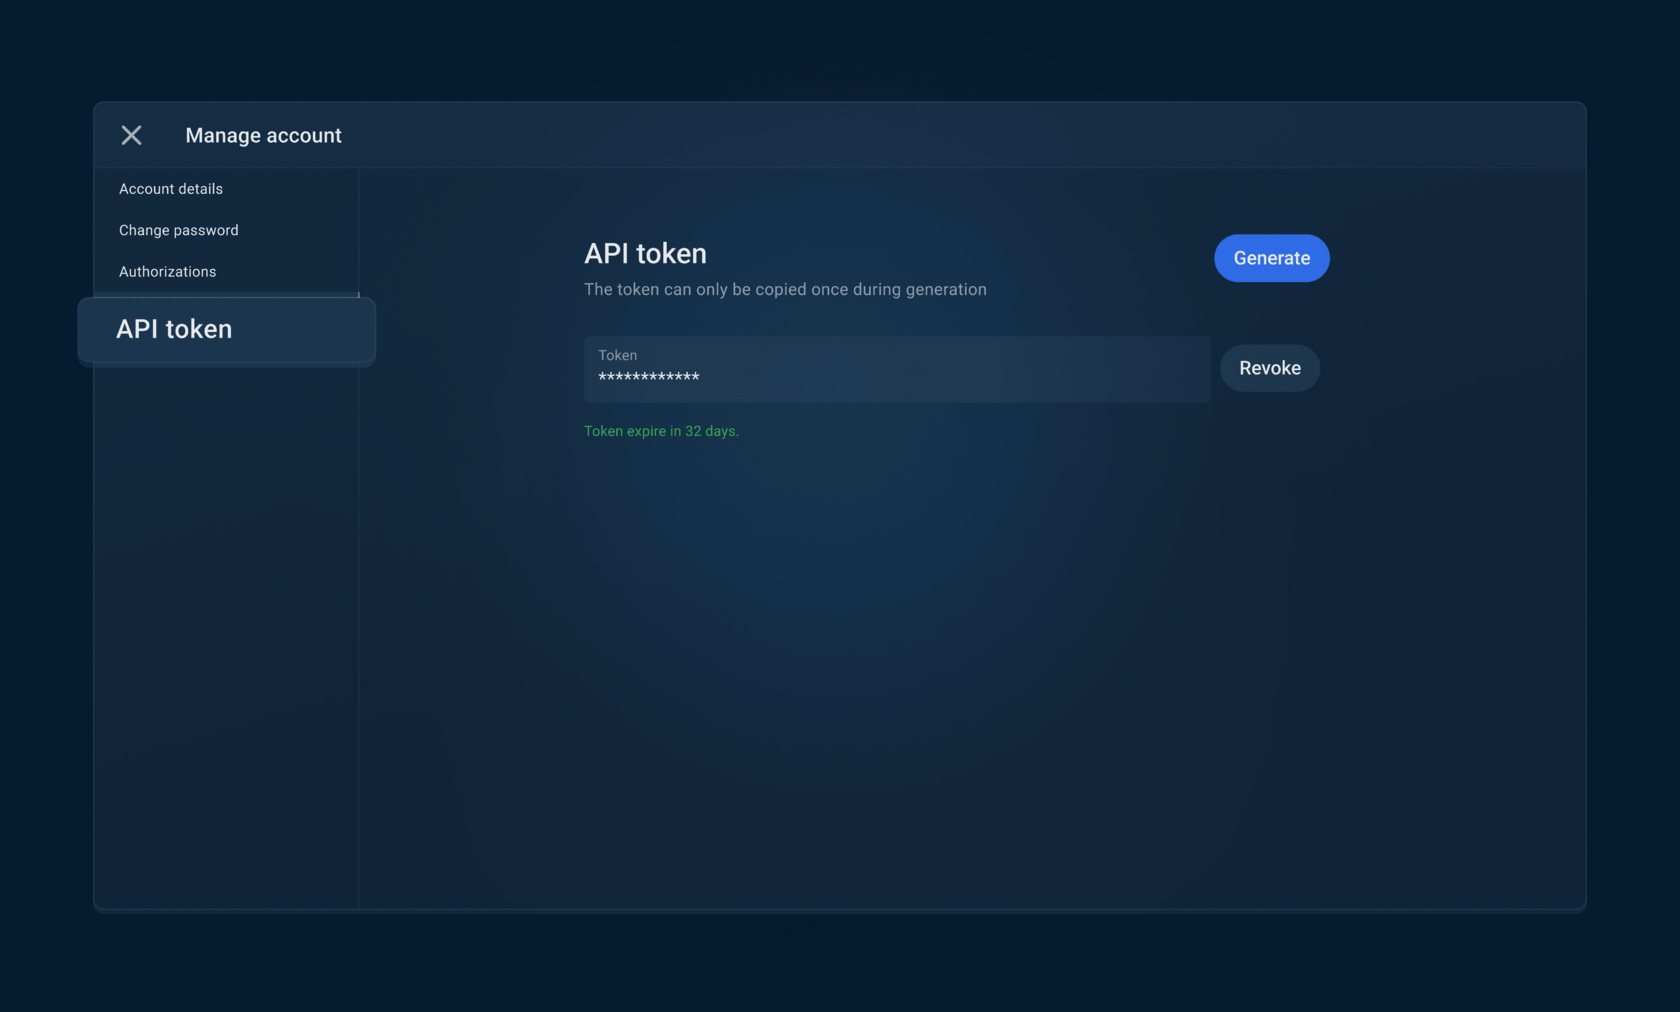Click the 'Manage account' title text
Image resolution: width=1680 pixels, height=1012 pixels.
point(263,135)
